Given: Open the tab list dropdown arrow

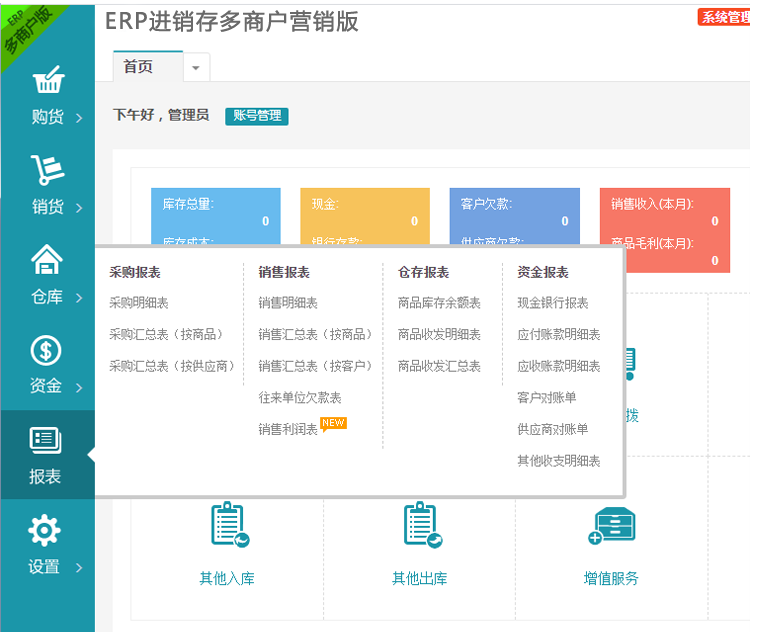Looking at the screenshot, I should [196, 67].
